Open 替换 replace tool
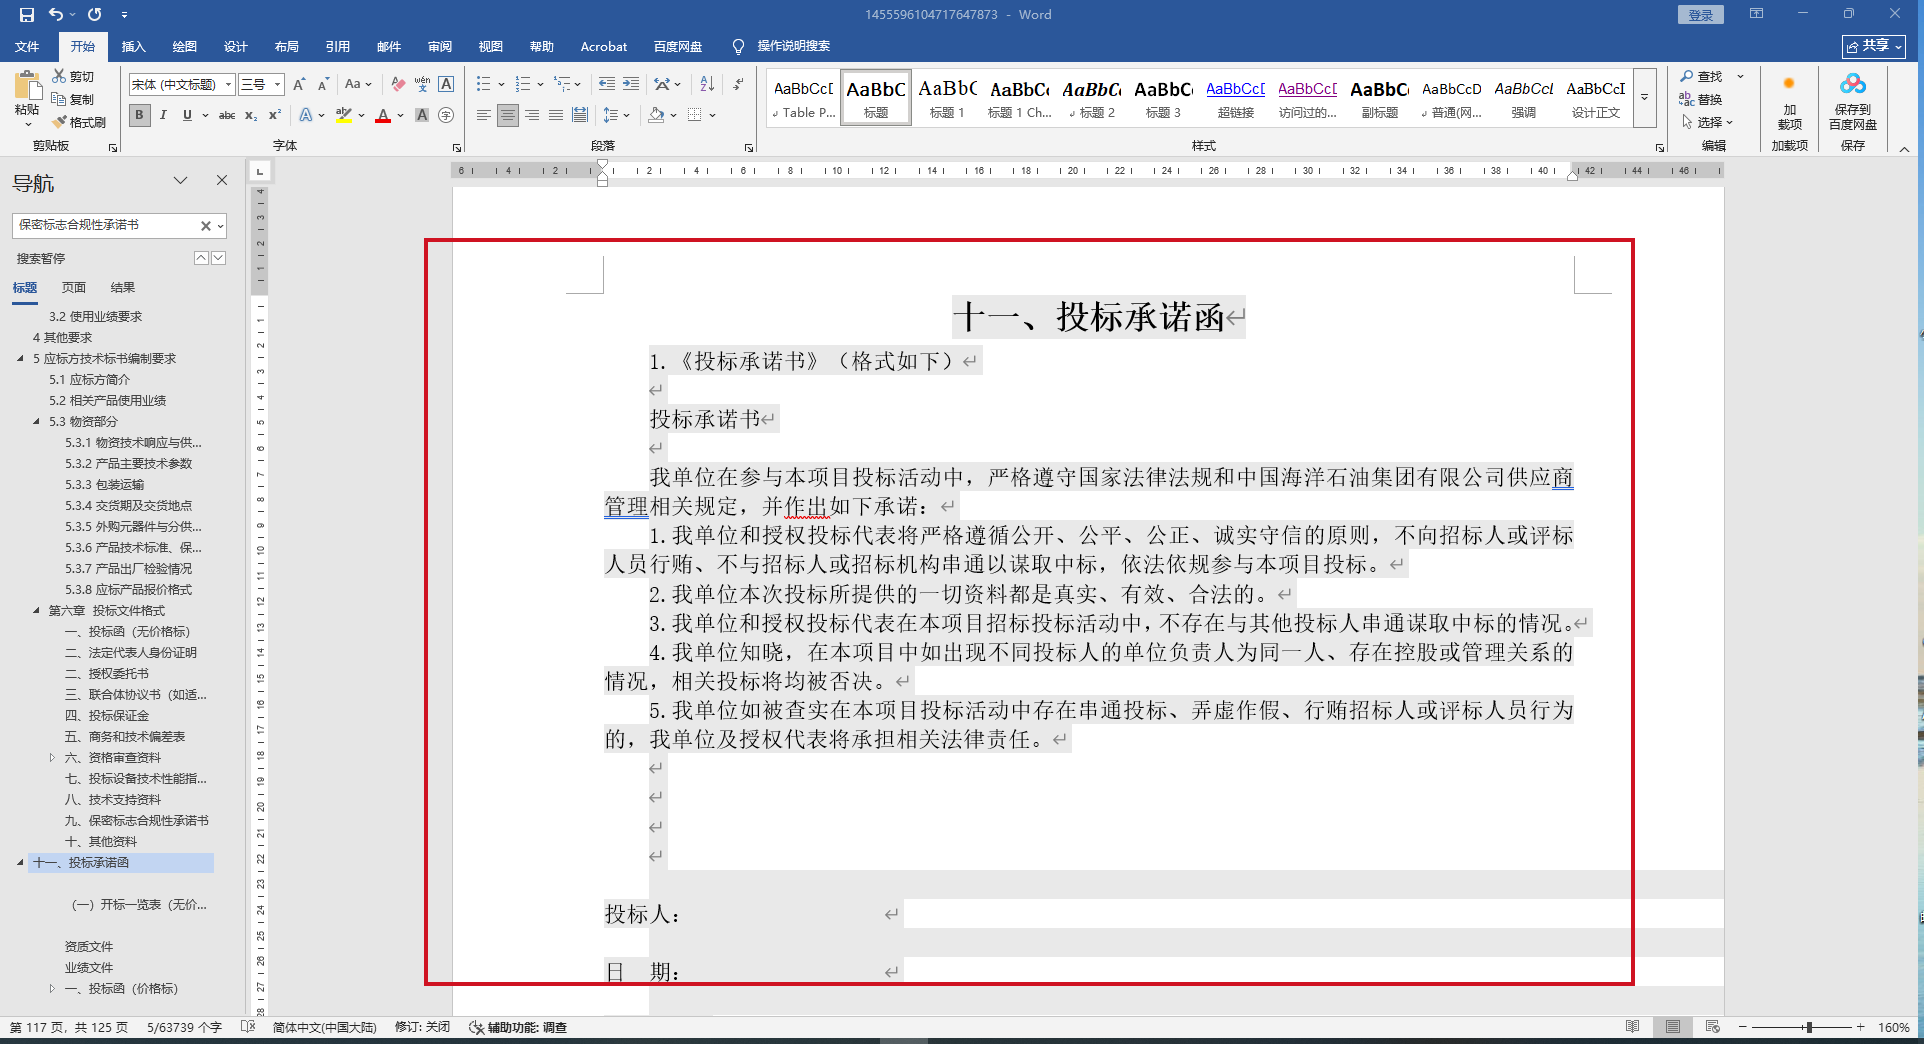 click(1700, 99)
